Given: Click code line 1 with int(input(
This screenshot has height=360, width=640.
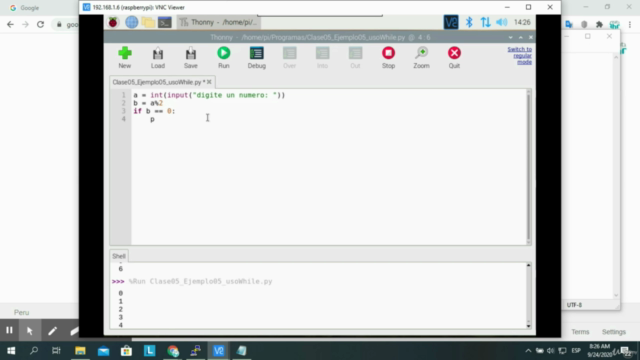Looking at the screenshot, I should (209, 95).
